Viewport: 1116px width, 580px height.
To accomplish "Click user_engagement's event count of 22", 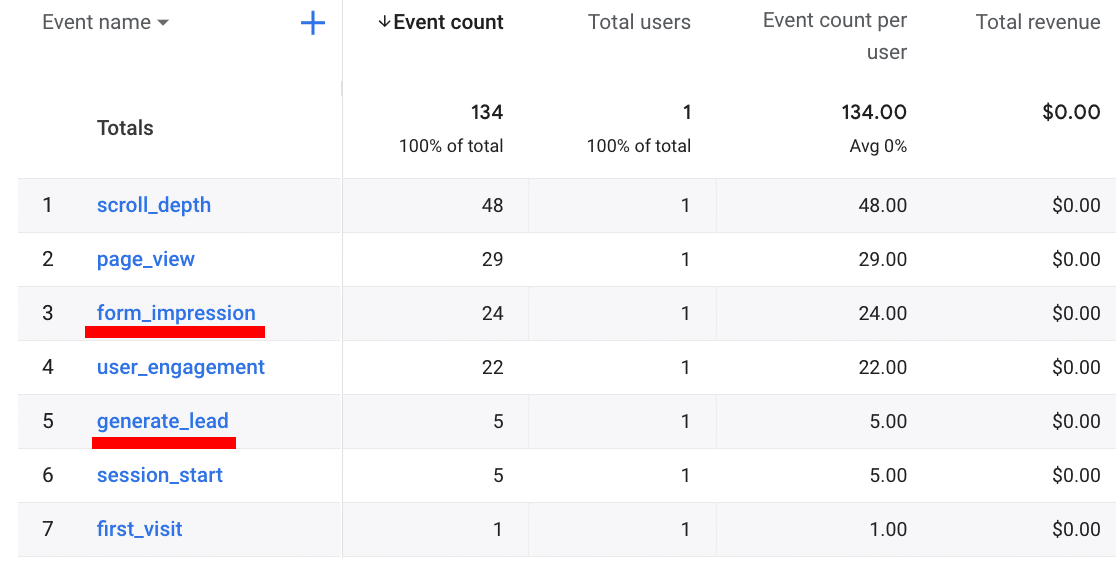I will pyautogui.click(x=492, y=367).
